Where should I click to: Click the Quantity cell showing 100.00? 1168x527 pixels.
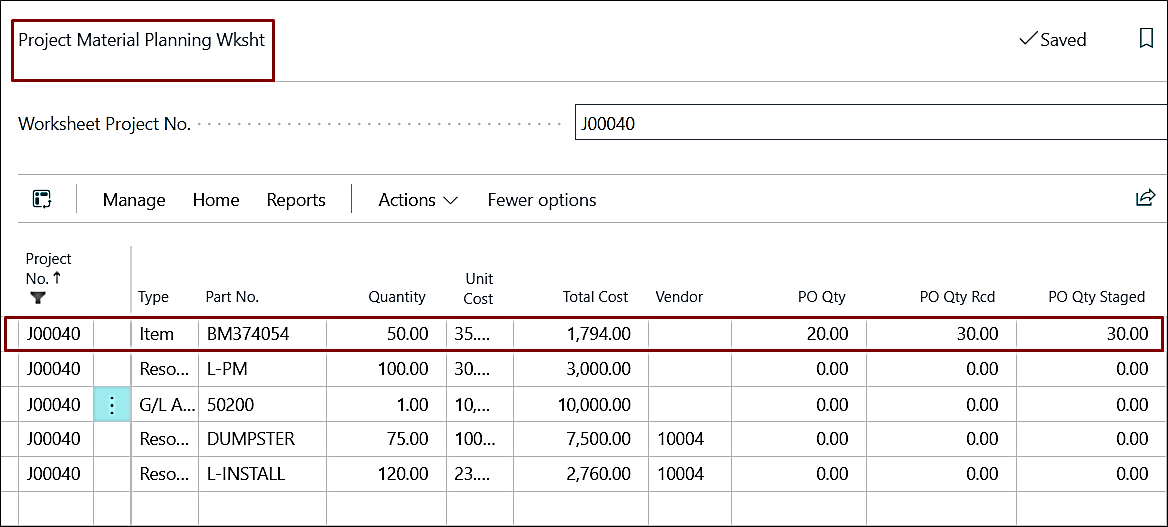(x=400, y=369)
